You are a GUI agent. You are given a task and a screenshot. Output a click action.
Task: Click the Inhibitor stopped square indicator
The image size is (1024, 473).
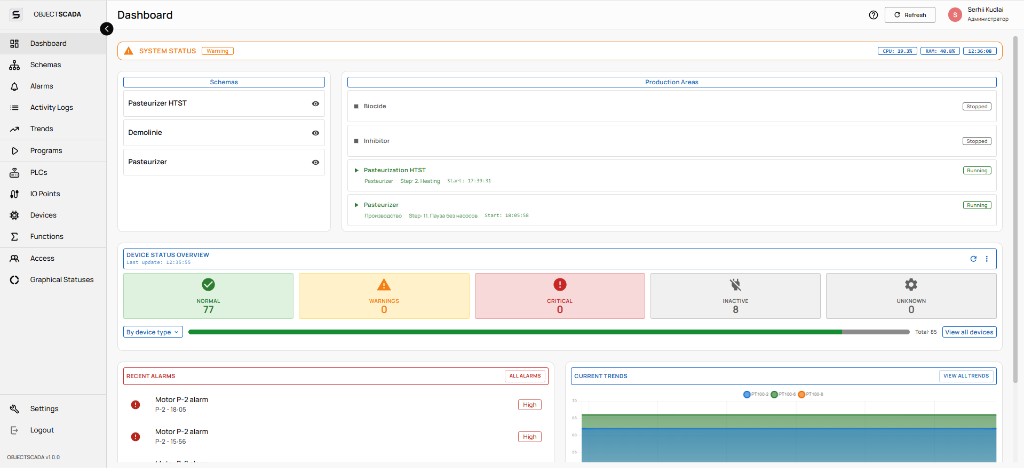[357, 141]
